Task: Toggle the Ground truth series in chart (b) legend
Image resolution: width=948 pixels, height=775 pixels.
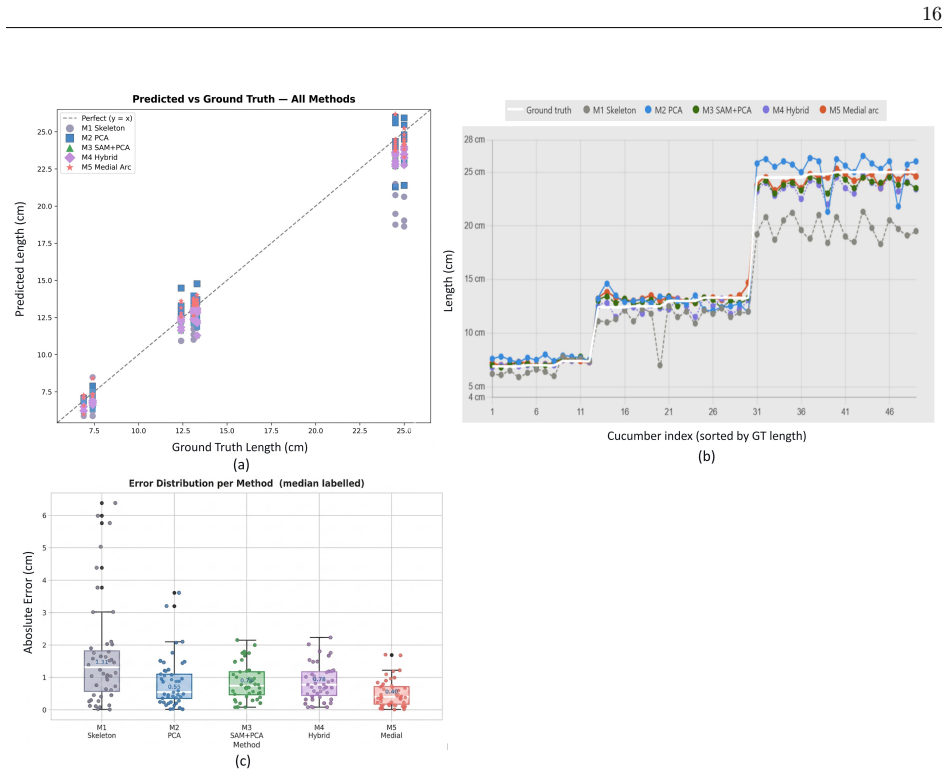Action: point(539,110)
